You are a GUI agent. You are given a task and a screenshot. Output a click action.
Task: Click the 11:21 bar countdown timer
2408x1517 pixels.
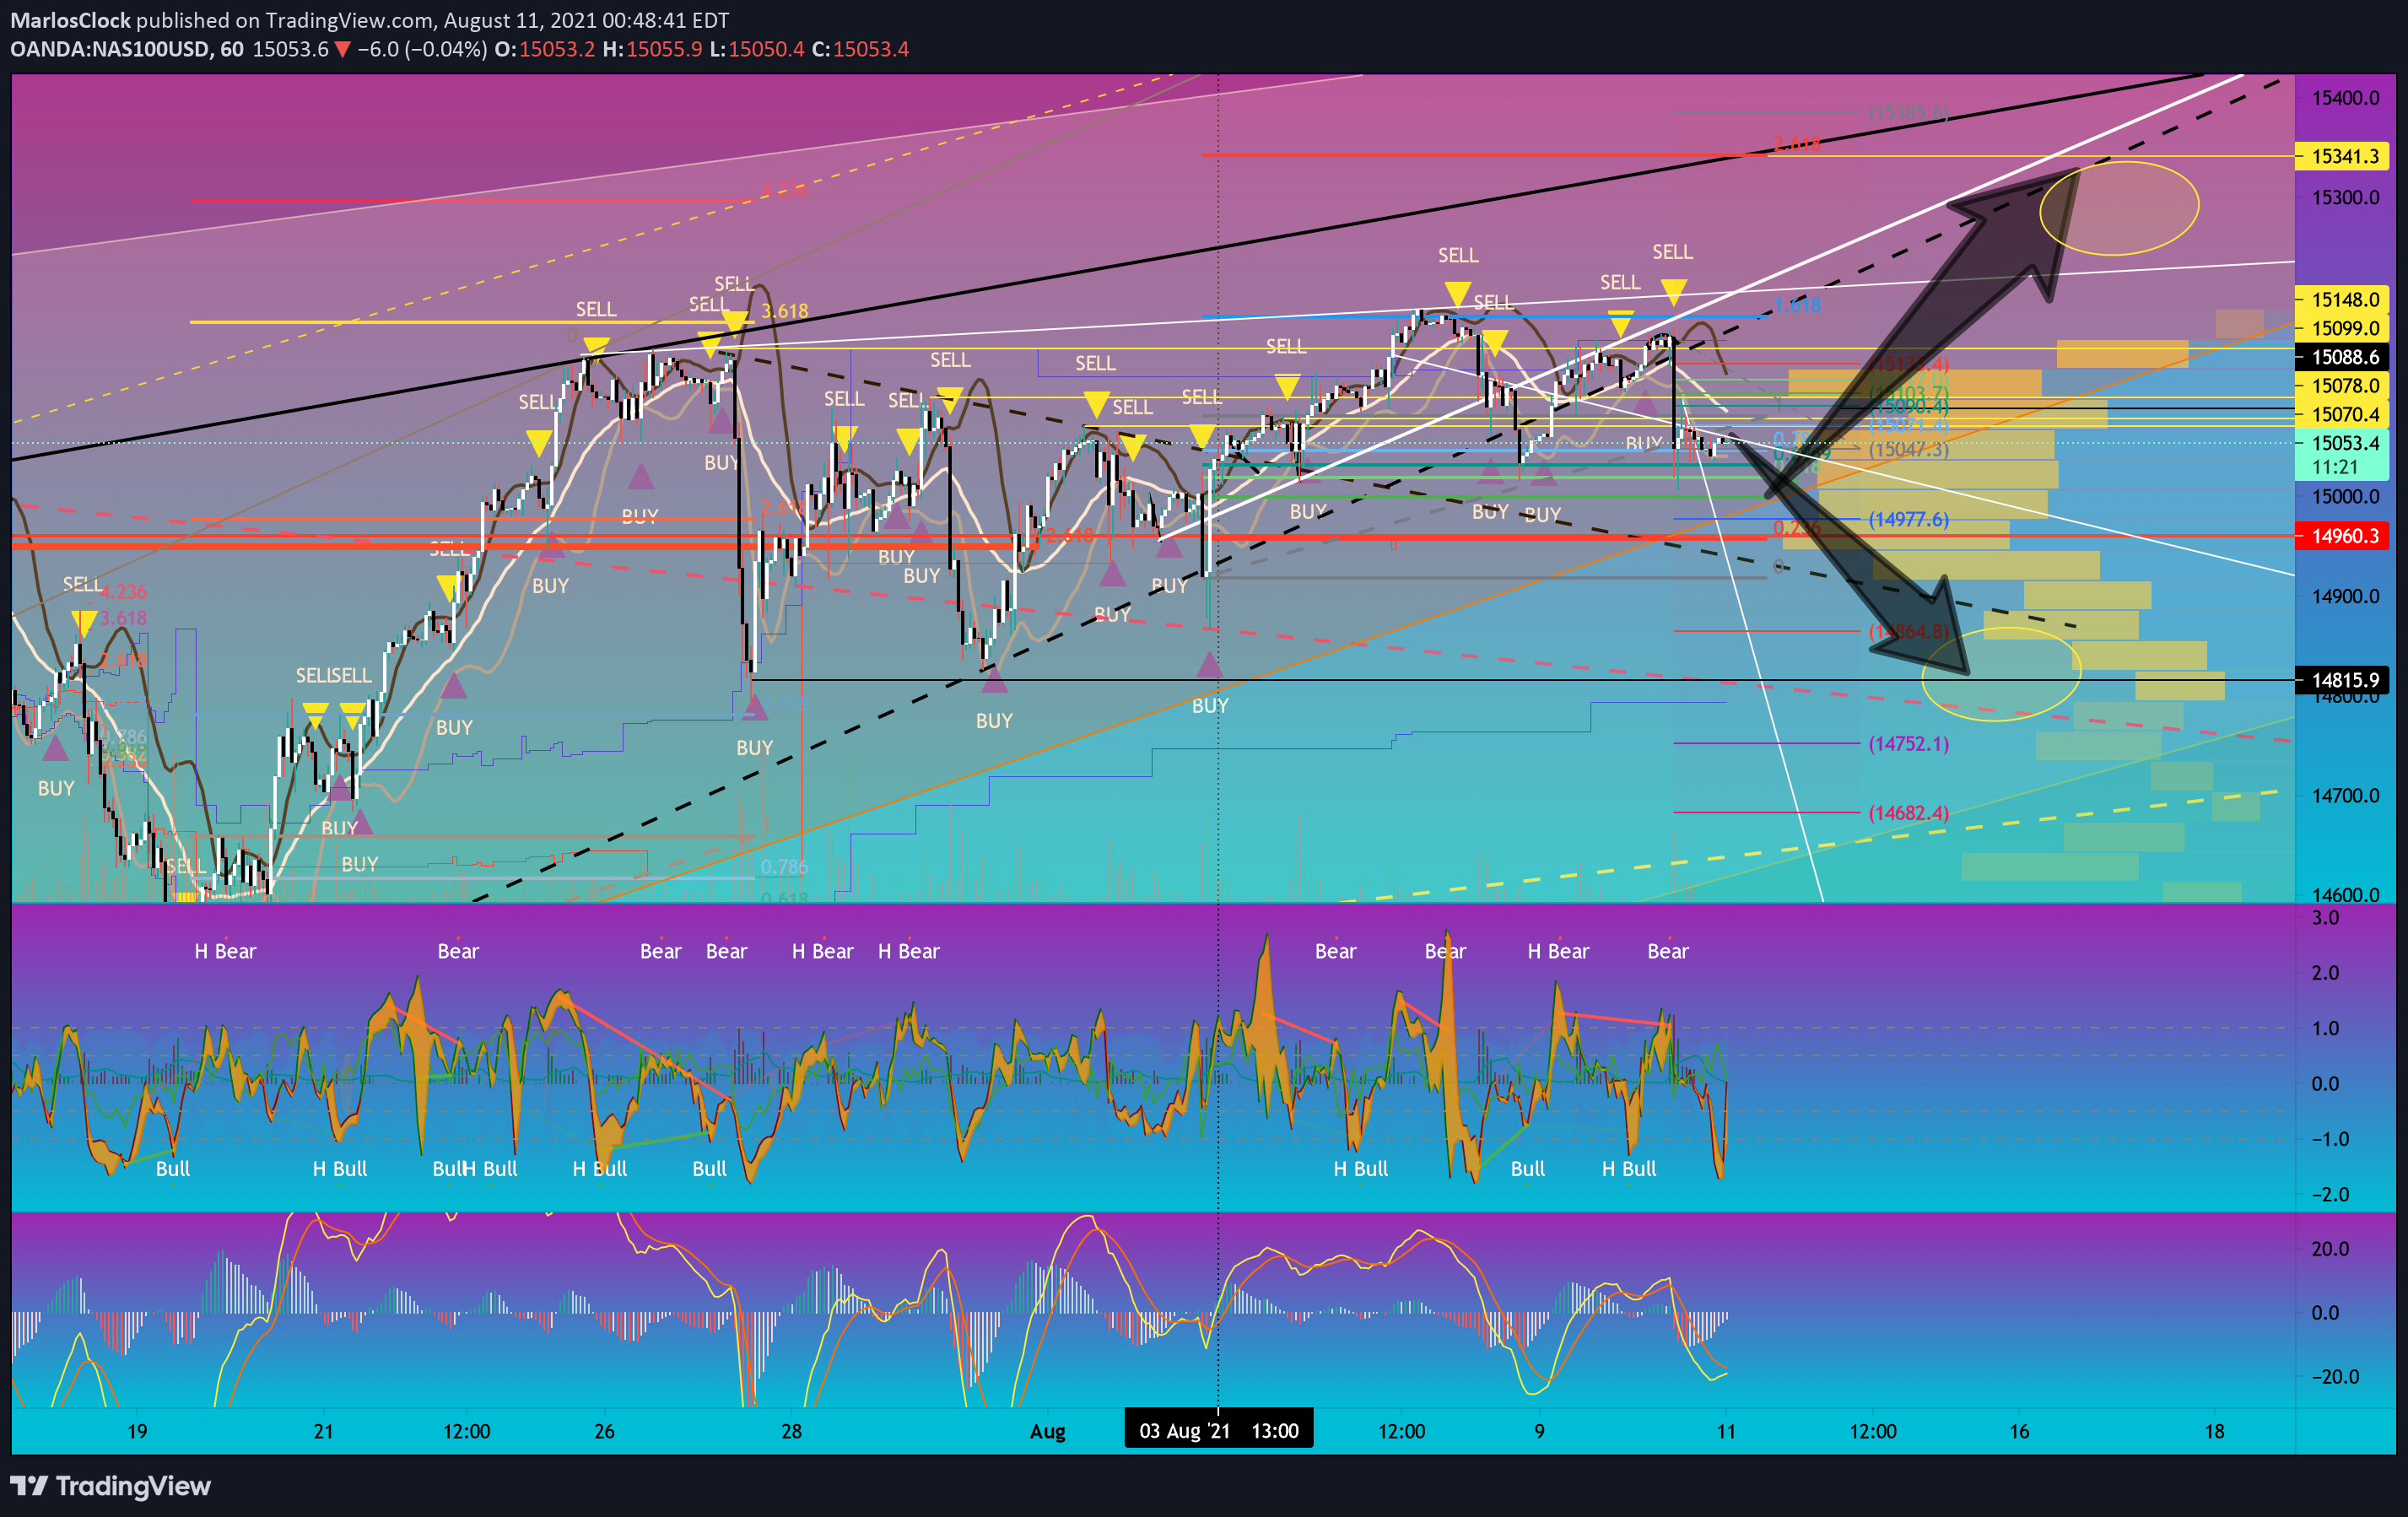[x=2335, y=467]
